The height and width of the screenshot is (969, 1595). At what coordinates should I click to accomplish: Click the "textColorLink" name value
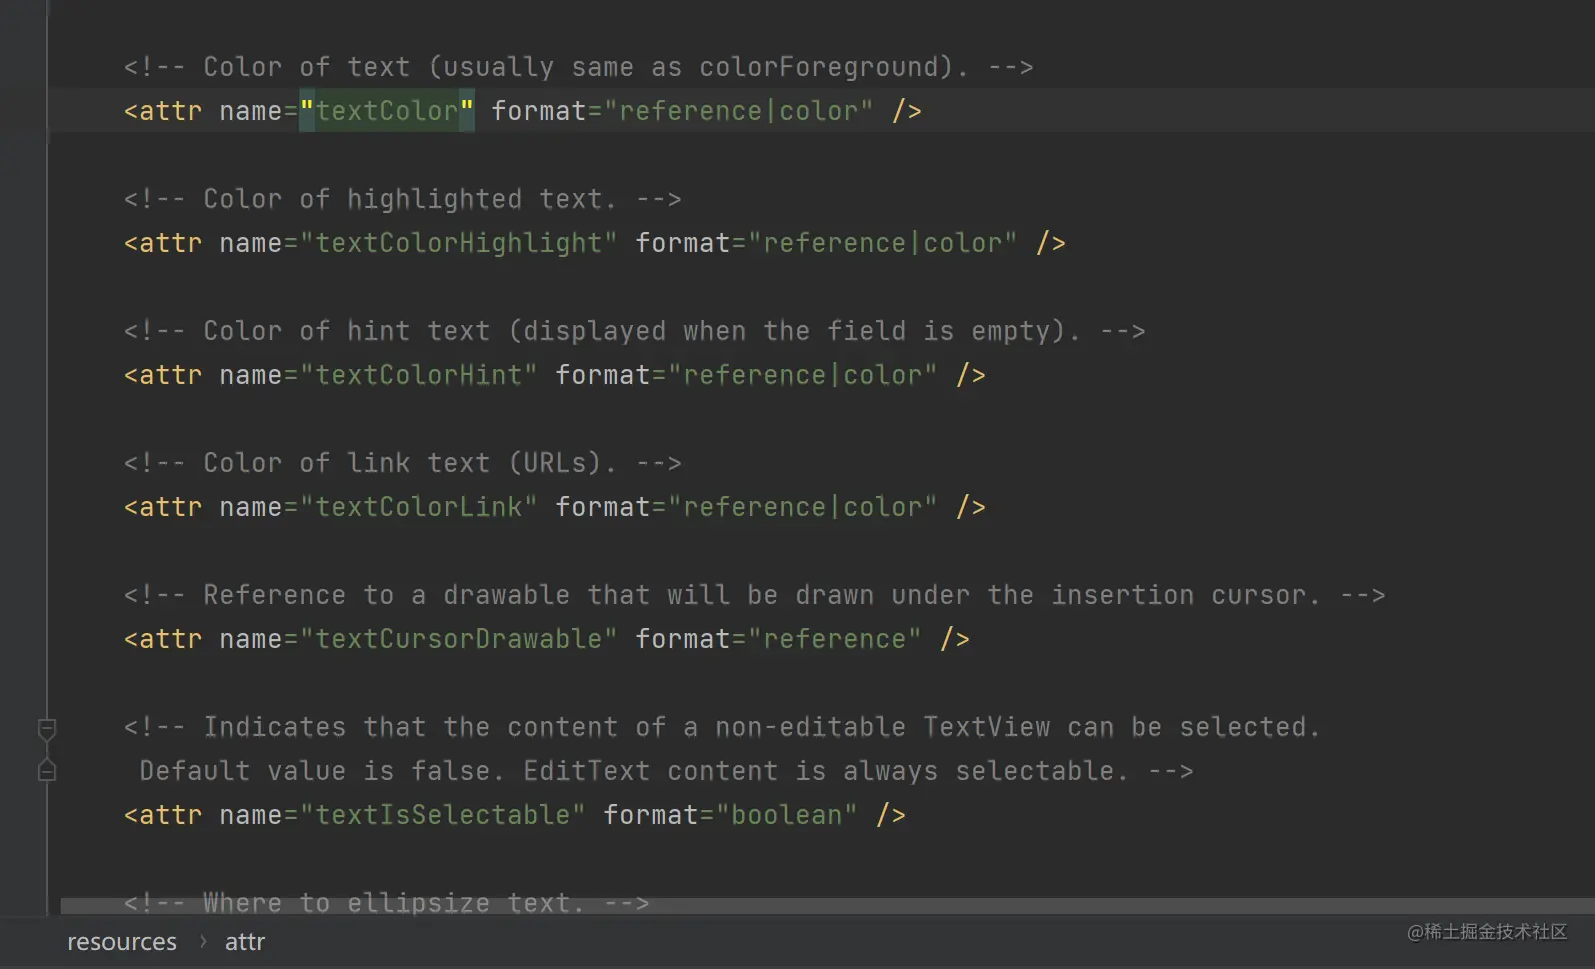coord(419,507)
